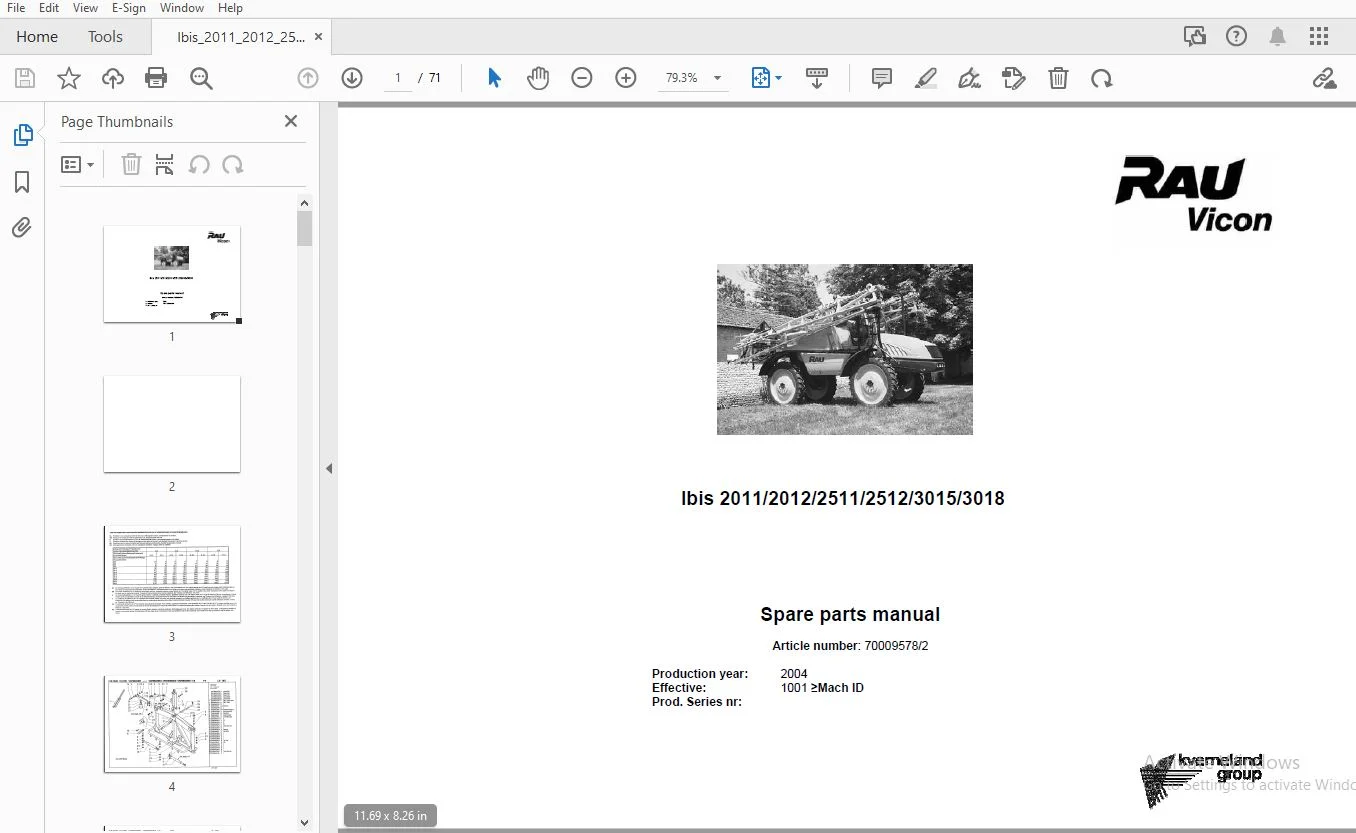Open the scrolling mode keyboard icon
Viewport: 1356px width, 833px height.
coord(817,78)
